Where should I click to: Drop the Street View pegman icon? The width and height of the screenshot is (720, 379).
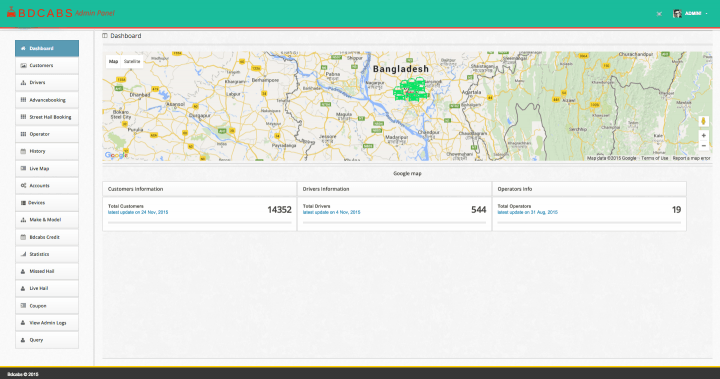point(703,121)
